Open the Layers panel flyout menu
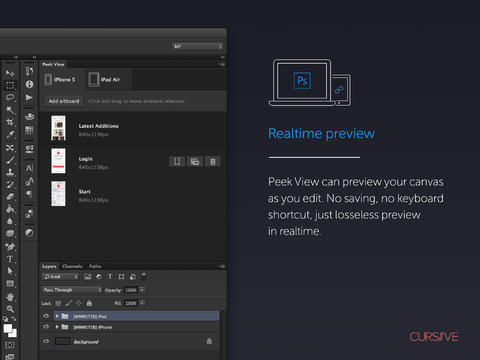Image resolution: width=480 pixels, height=360 pixels. tap(222, 266)
